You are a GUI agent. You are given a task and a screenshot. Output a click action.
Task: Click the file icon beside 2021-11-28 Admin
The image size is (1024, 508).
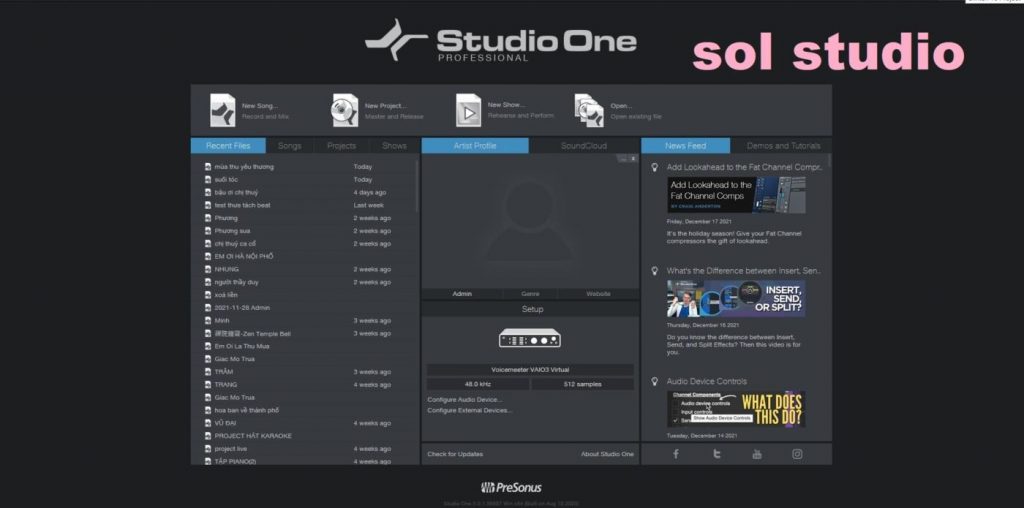point(208,308)
